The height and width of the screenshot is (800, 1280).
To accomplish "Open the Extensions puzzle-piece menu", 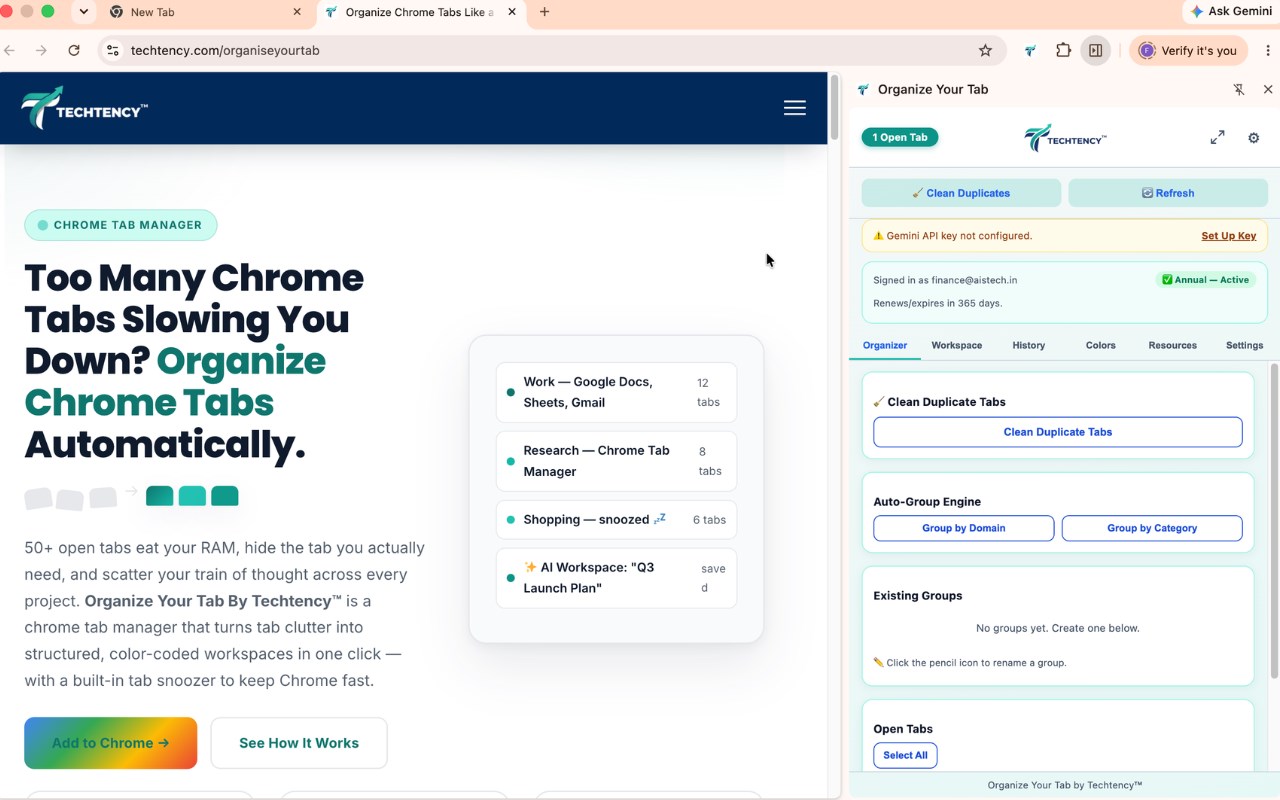I will pyautogui.click(x=1063, y=50).
